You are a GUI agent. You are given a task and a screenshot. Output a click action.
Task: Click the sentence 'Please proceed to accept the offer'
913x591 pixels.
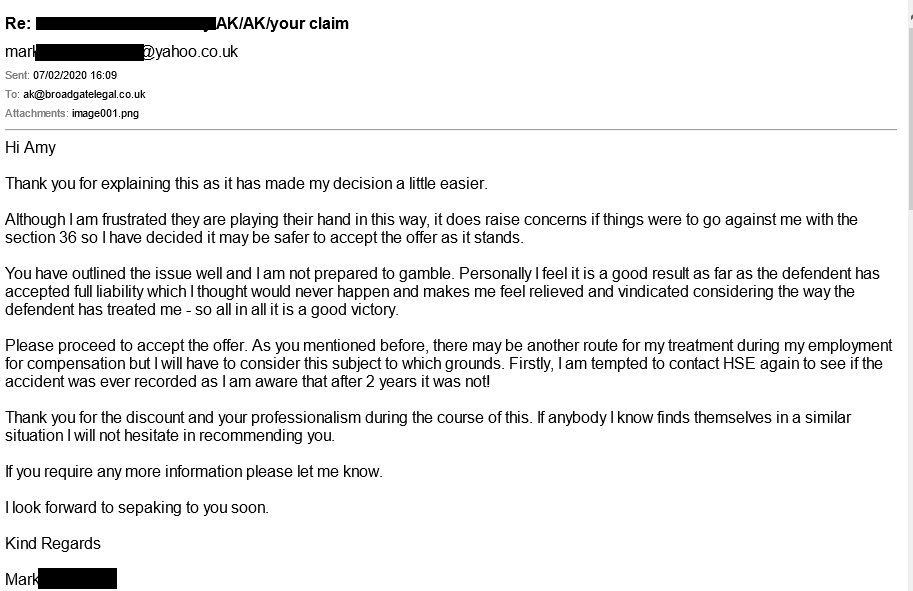(126, 346)
